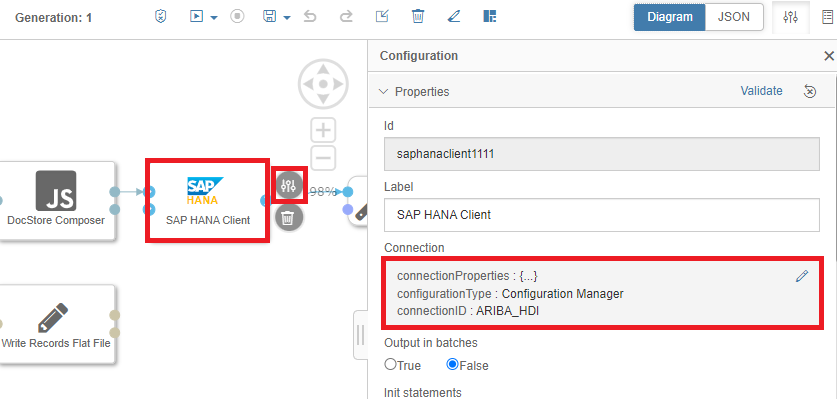Viewport: 837px width, 399px height.
Task: Click the 98% zoom level label
Action: click(x=322, y=192)
